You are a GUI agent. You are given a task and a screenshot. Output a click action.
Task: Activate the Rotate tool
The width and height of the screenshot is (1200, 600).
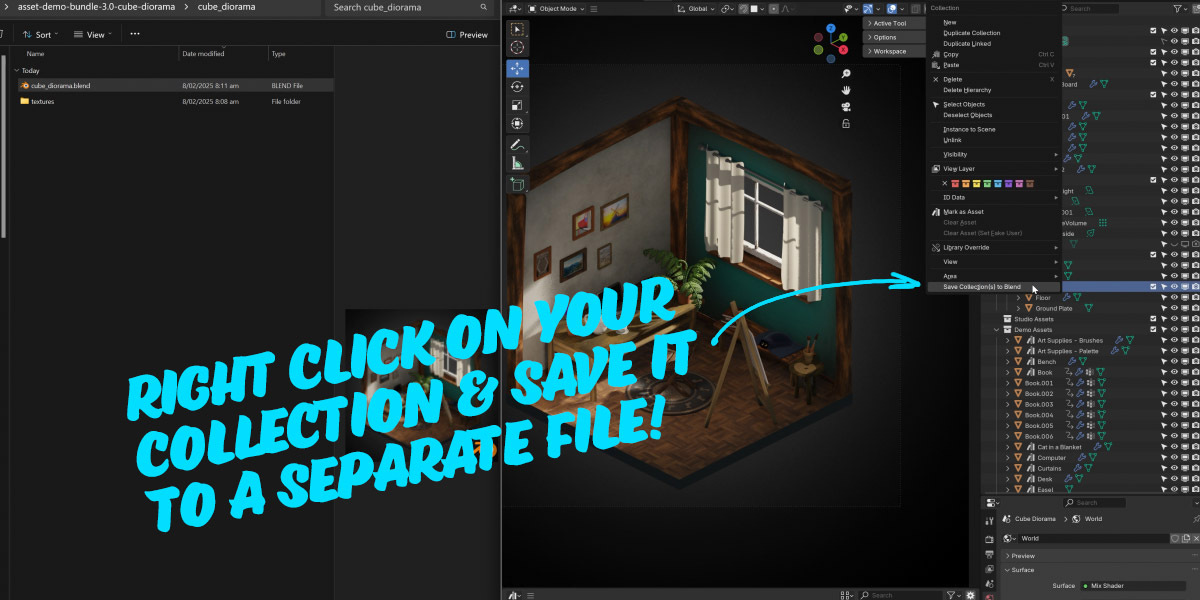click(517, 87)
